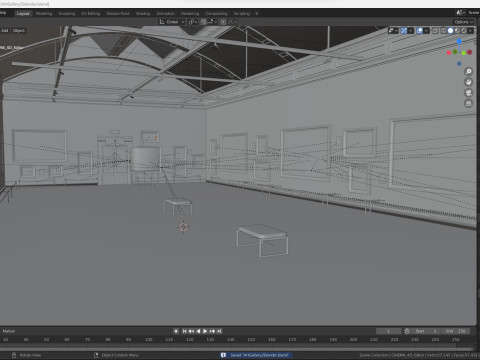The image size is (480, 360).
Task: Open the Modeling workspace tab
Action: pos(44,13)
